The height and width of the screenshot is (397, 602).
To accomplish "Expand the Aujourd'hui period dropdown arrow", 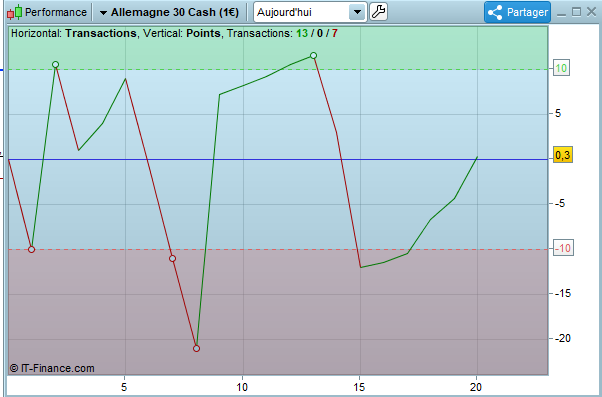I will click(357, 12).
